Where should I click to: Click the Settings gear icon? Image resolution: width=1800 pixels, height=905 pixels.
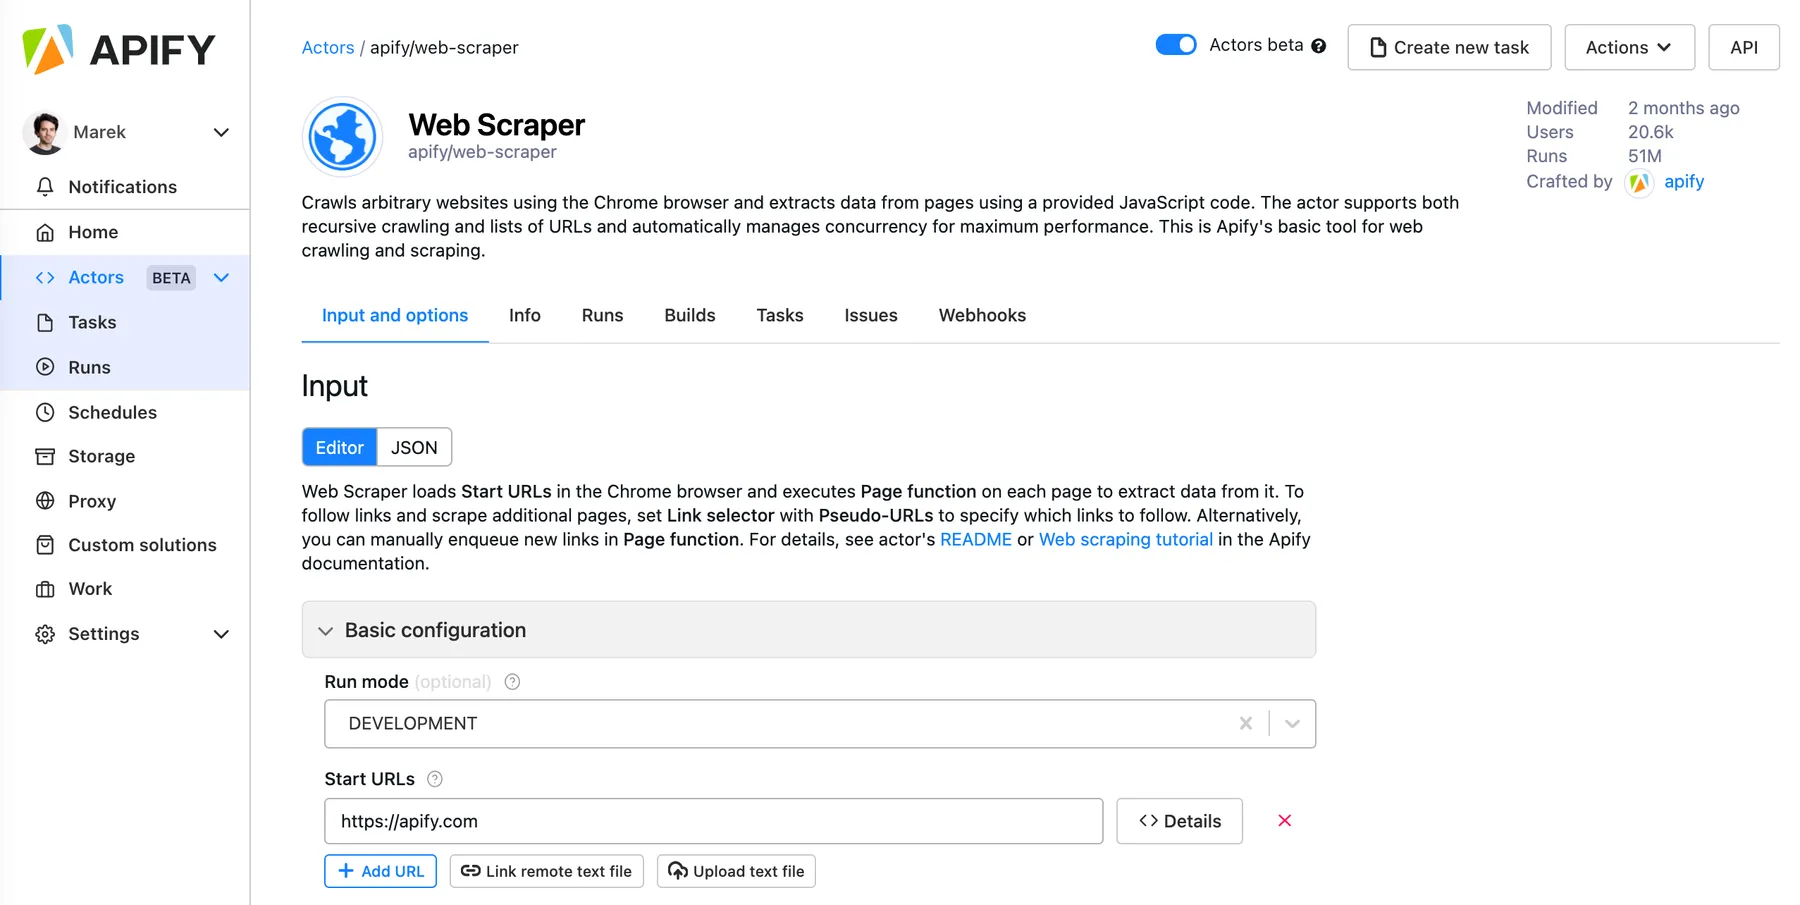click(x=45, y=634)
